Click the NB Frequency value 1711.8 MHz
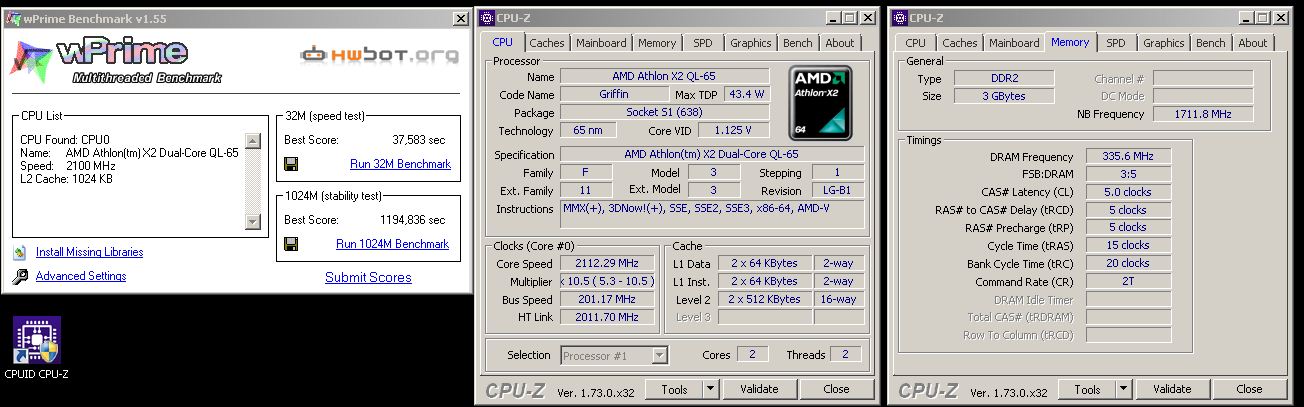Image resolution: width=1304 pixels, height=407 pixels. point(1203,114)
